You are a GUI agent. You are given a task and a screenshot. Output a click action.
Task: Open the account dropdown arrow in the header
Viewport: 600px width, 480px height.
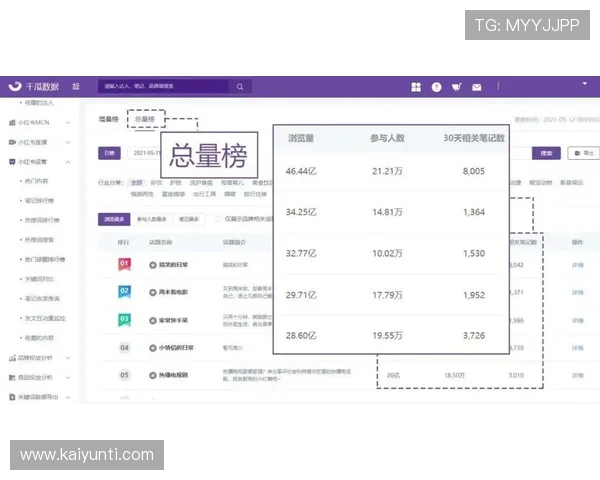pyautogui.click(x=585, y=83)
